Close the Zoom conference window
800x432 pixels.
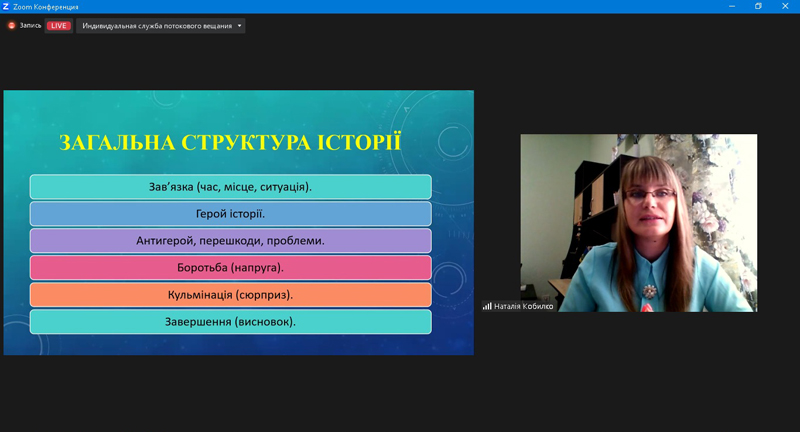pos(785,7)
